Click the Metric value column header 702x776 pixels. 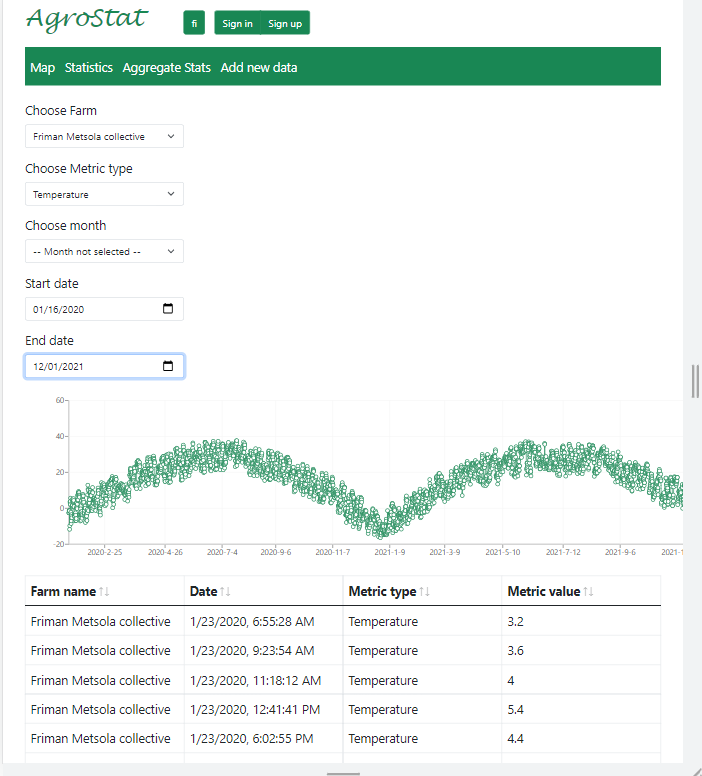581,591
